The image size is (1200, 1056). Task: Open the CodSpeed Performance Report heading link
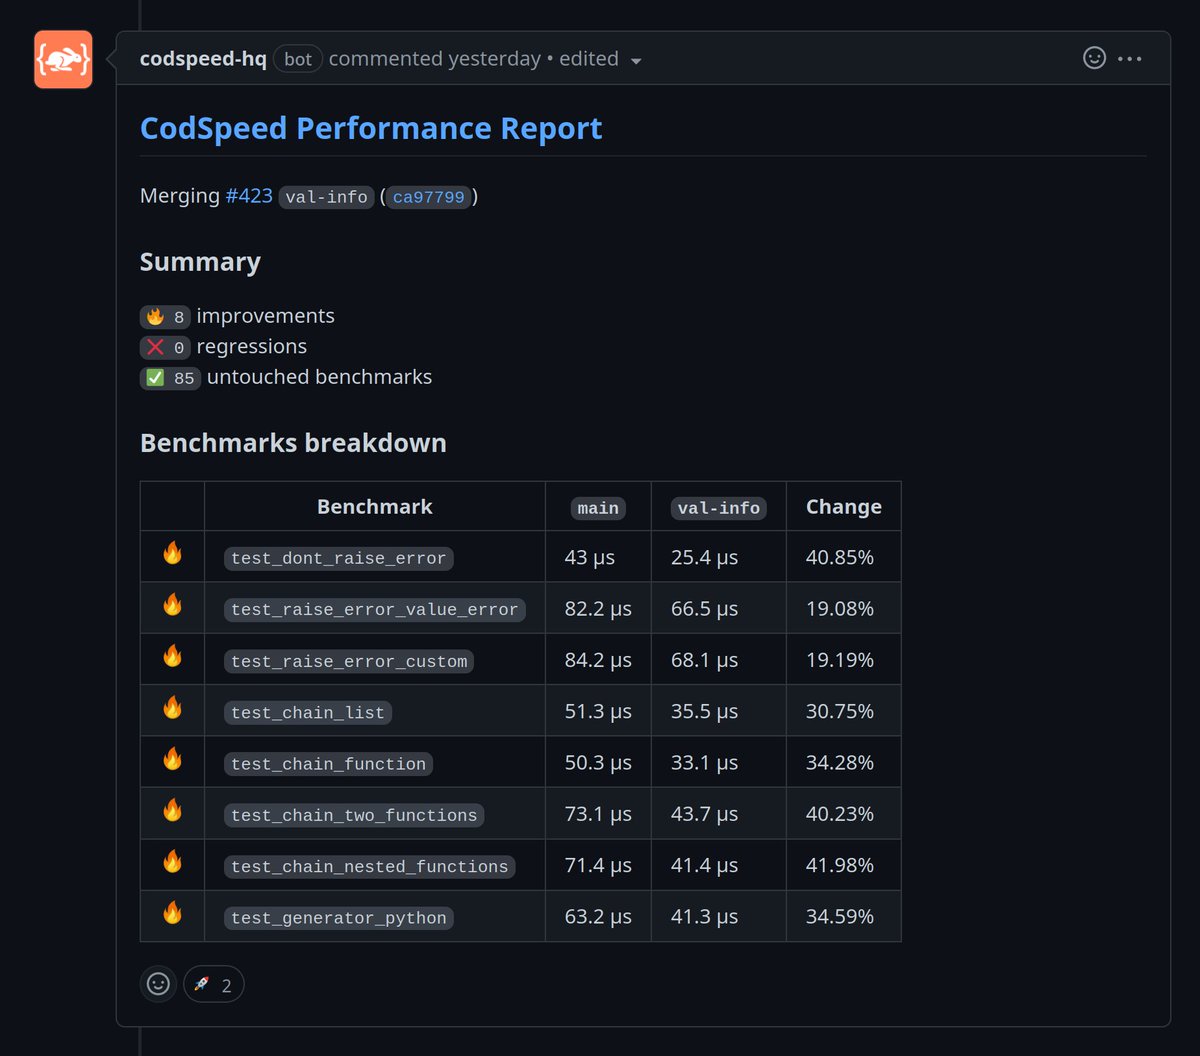(371, 128)
